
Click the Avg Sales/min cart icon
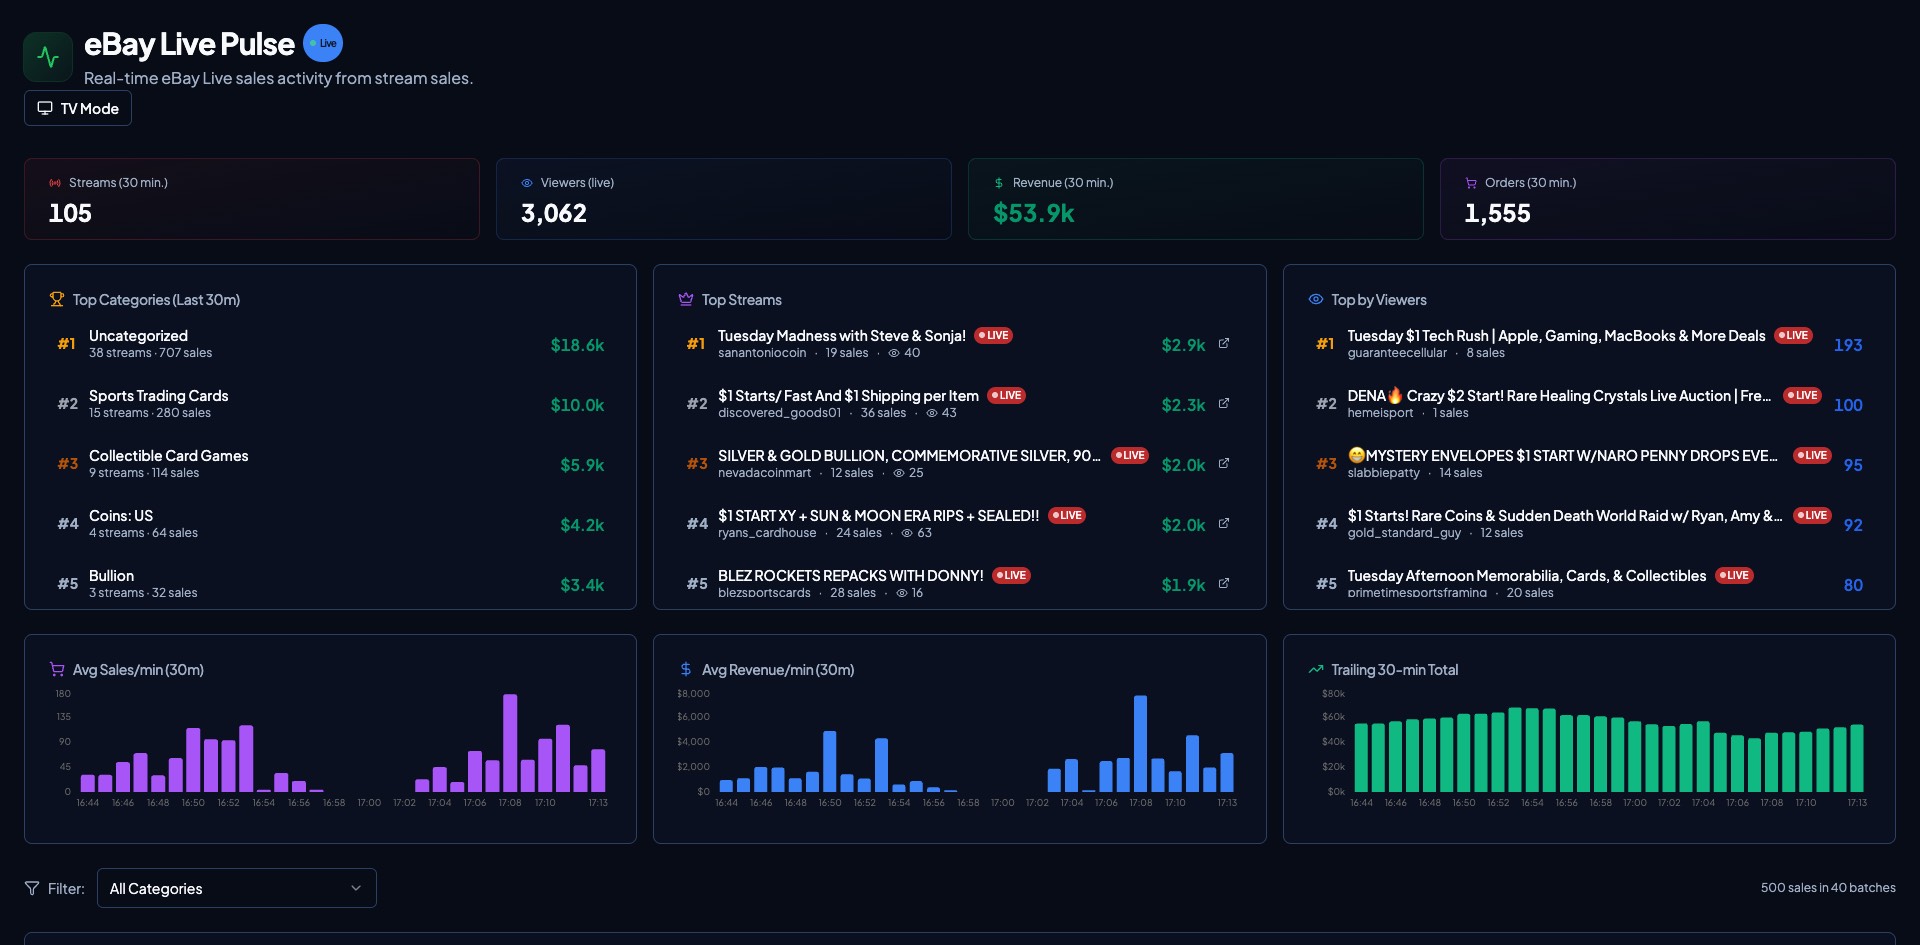coord(57,669)
